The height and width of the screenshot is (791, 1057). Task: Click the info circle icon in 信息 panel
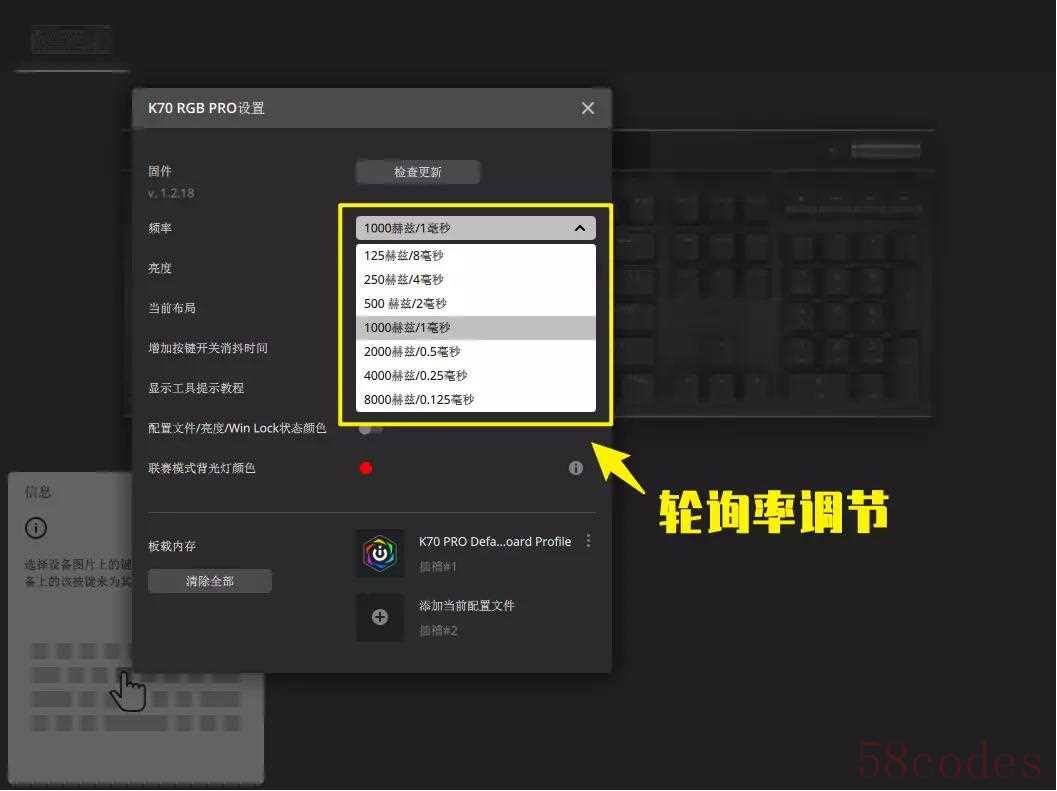(x=36, y=527)
